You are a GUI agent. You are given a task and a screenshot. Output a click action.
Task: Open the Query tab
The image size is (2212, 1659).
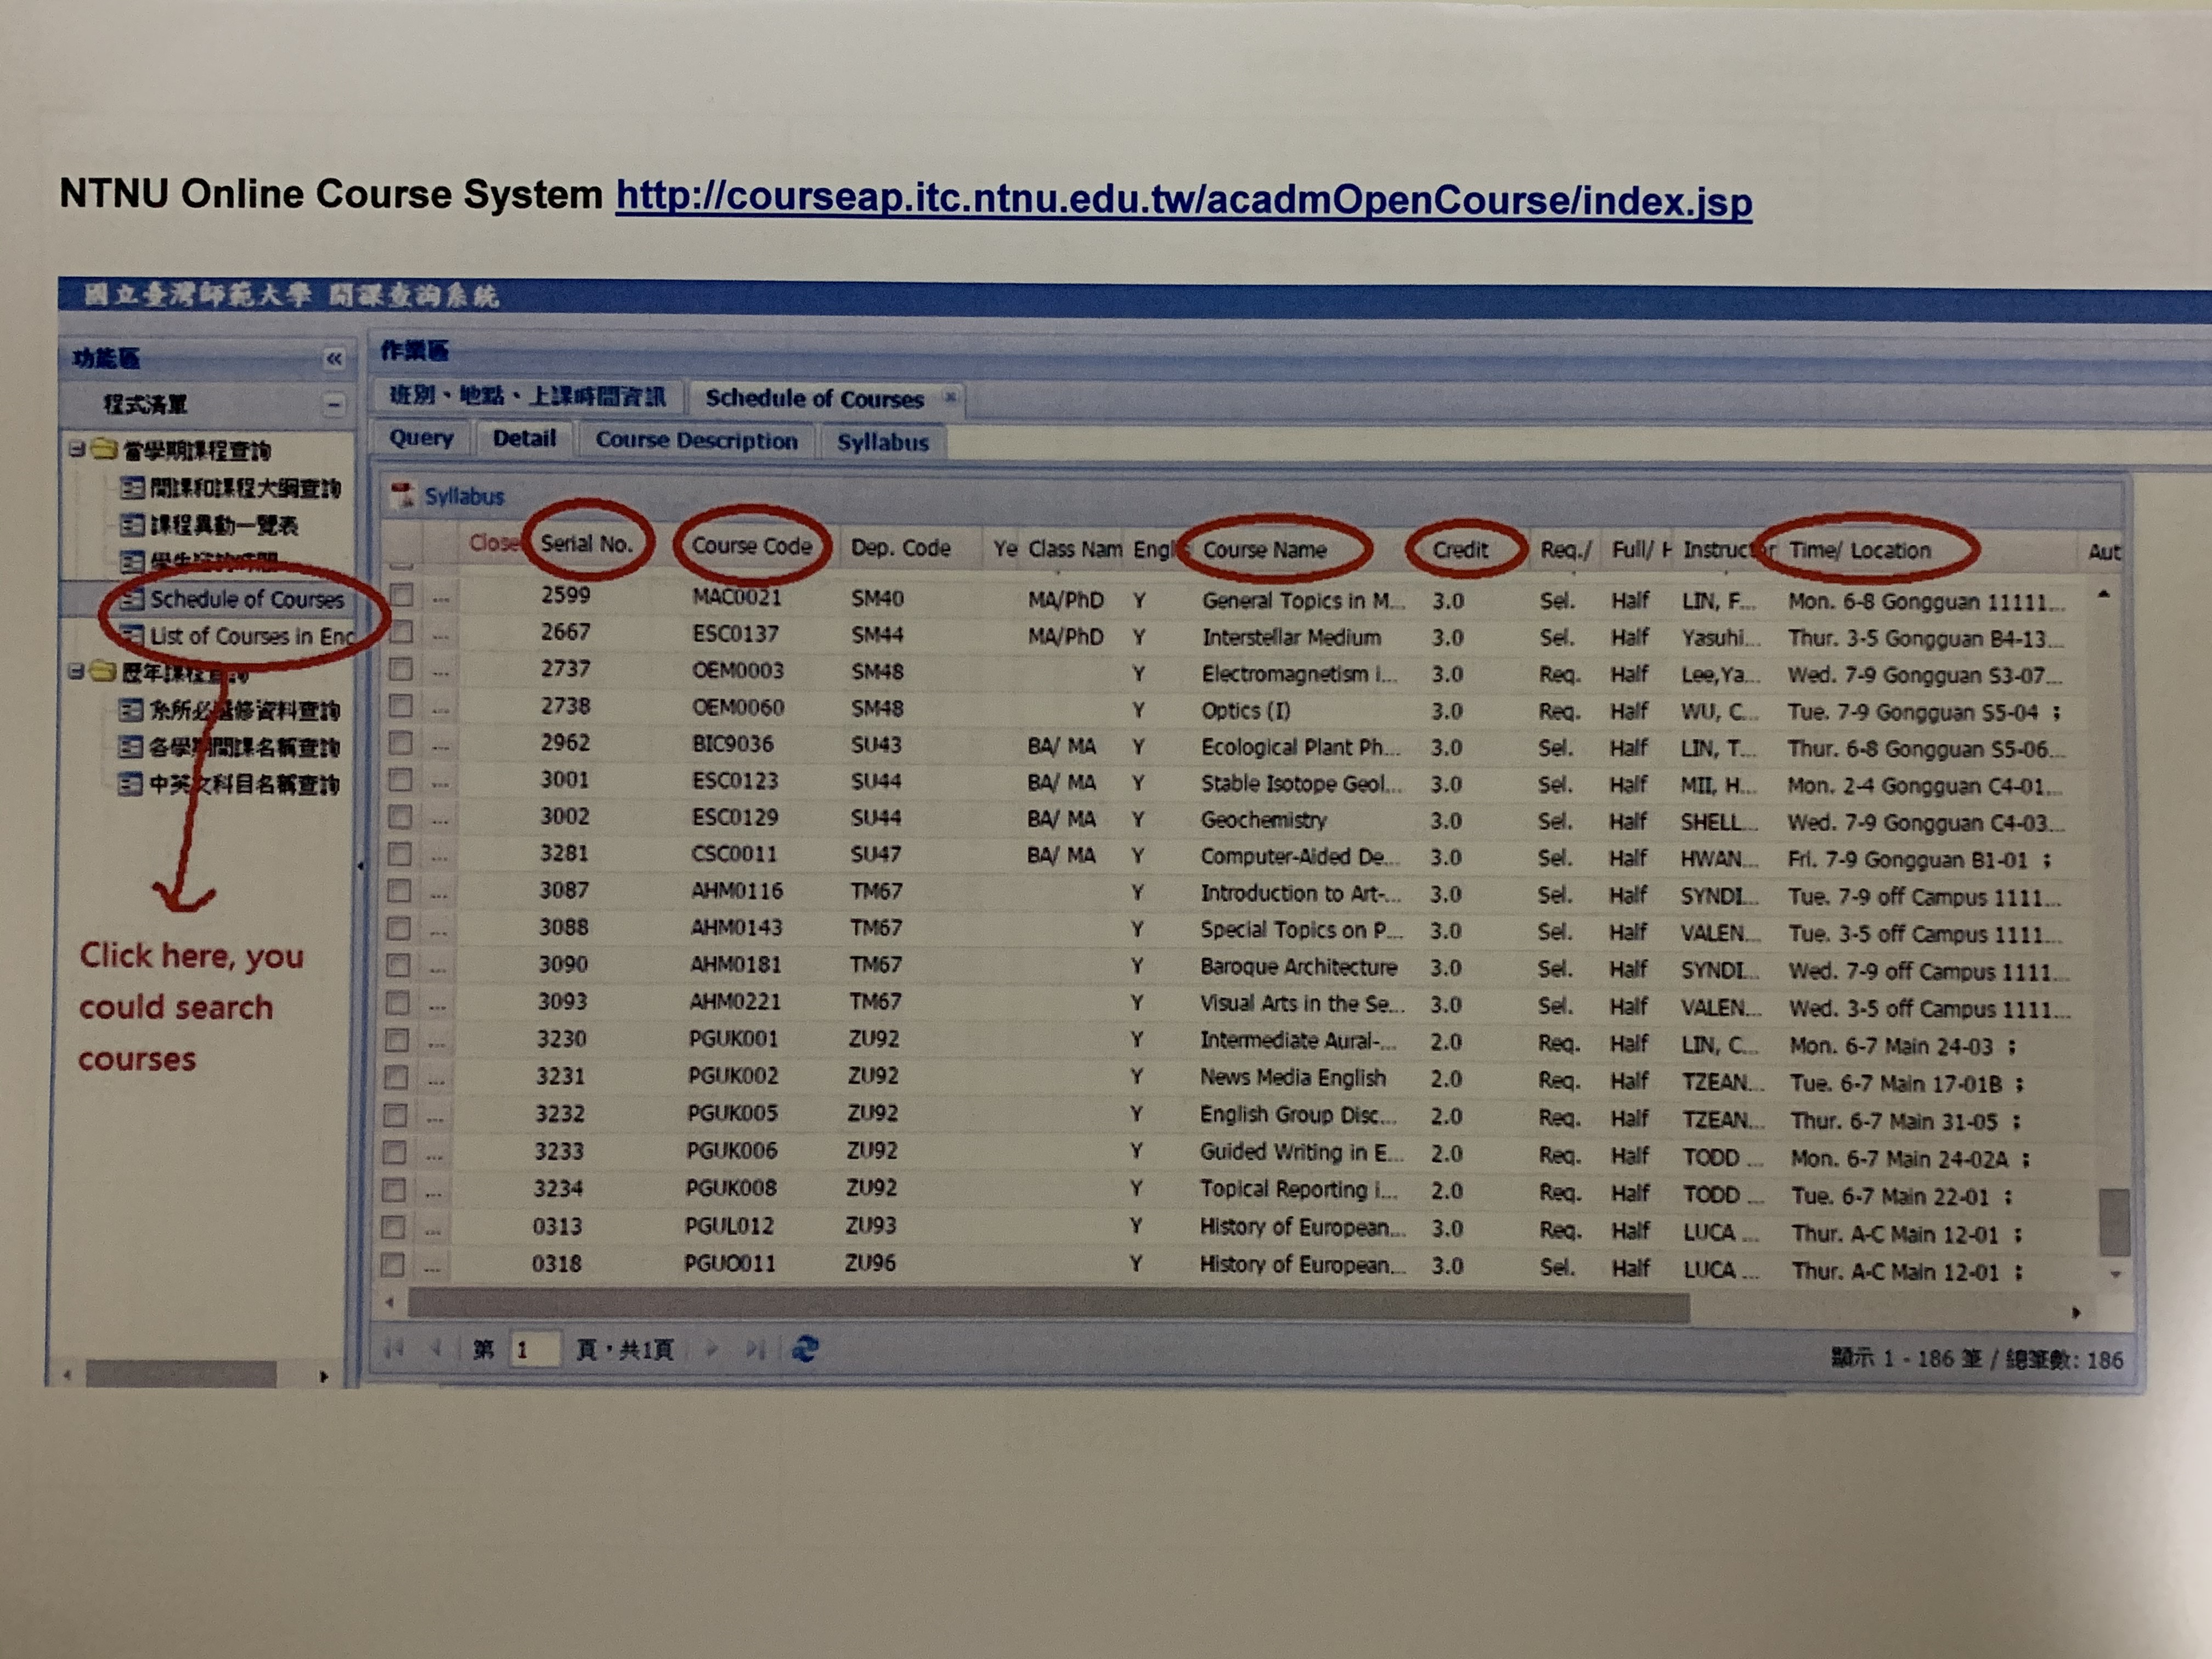[x=421, y=438]
